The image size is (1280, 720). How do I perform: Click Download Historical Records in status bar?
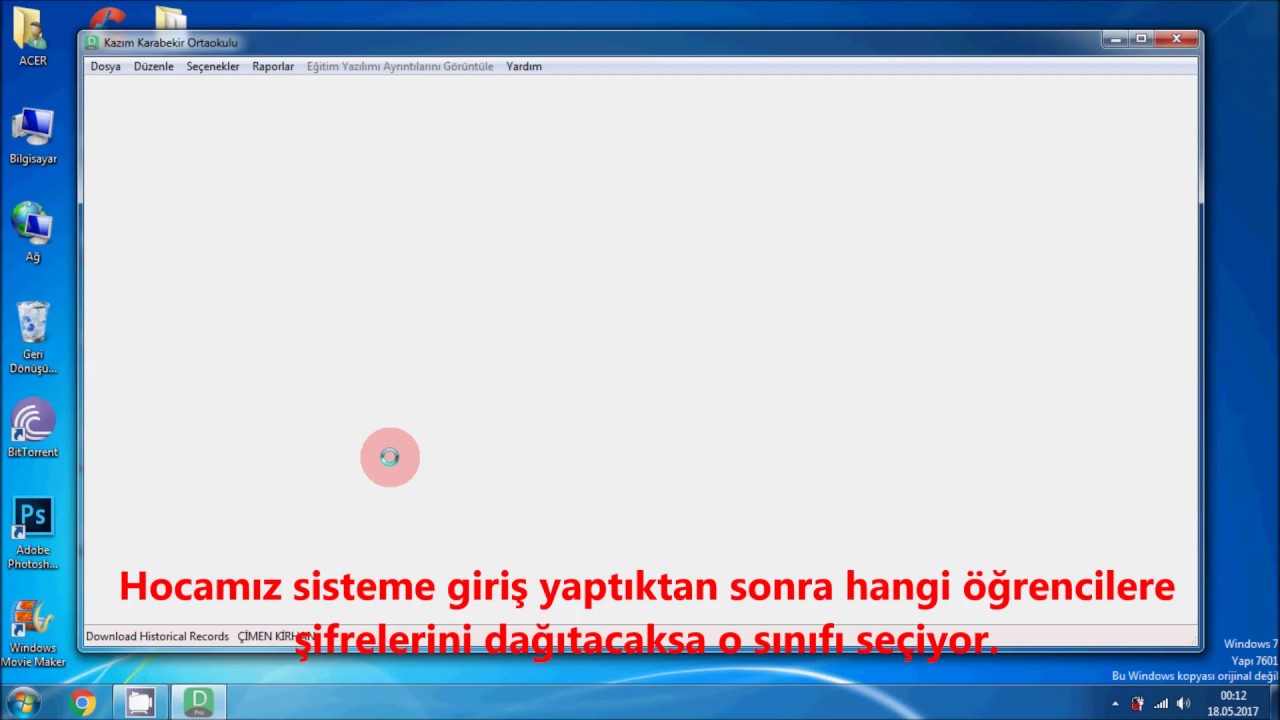157,636
